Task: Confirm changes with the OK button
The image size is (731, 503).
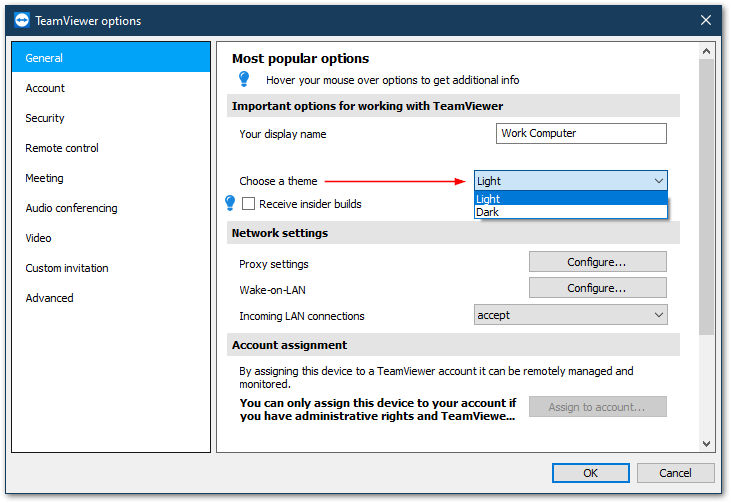Action: (x=591, y=473)
